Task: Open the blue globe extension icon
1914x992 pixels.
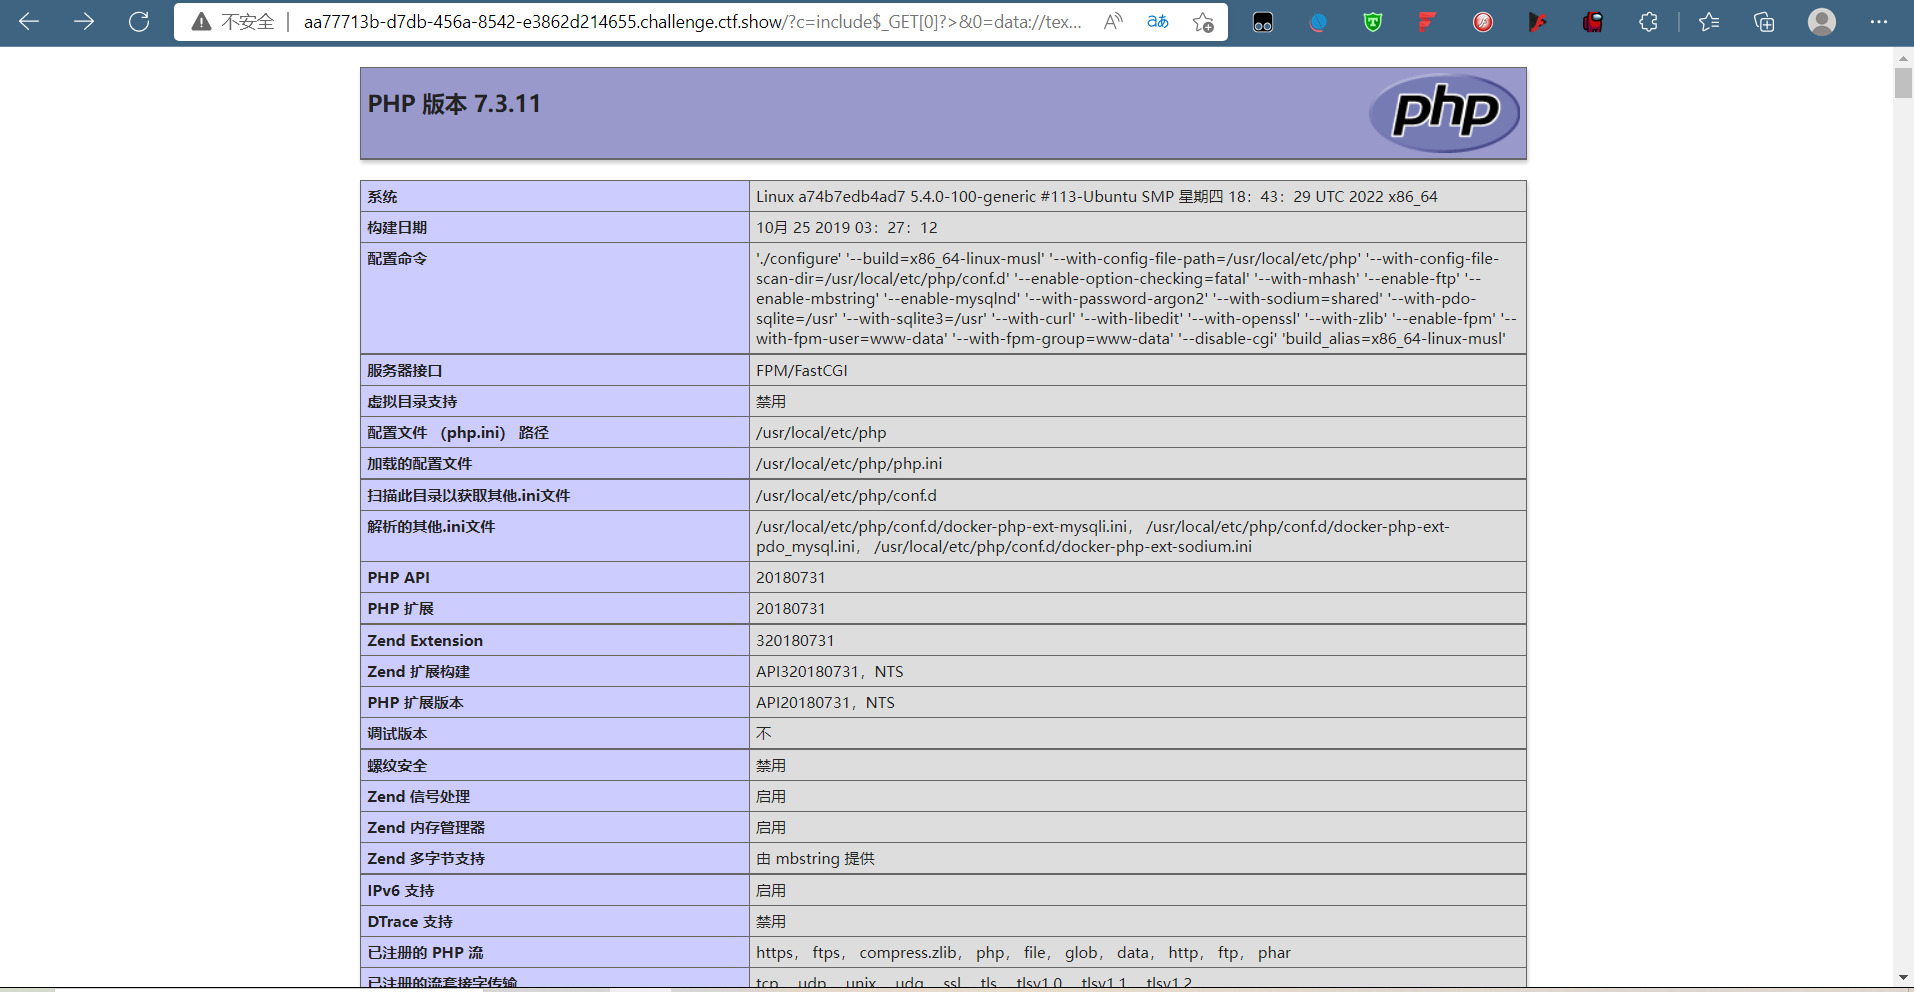Action: click(1318, 22)
